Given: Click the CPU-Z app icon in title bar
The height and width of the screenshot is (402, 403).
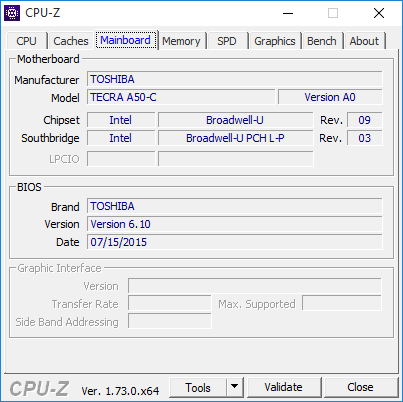Looking at the screenshot, I should 12,13.
